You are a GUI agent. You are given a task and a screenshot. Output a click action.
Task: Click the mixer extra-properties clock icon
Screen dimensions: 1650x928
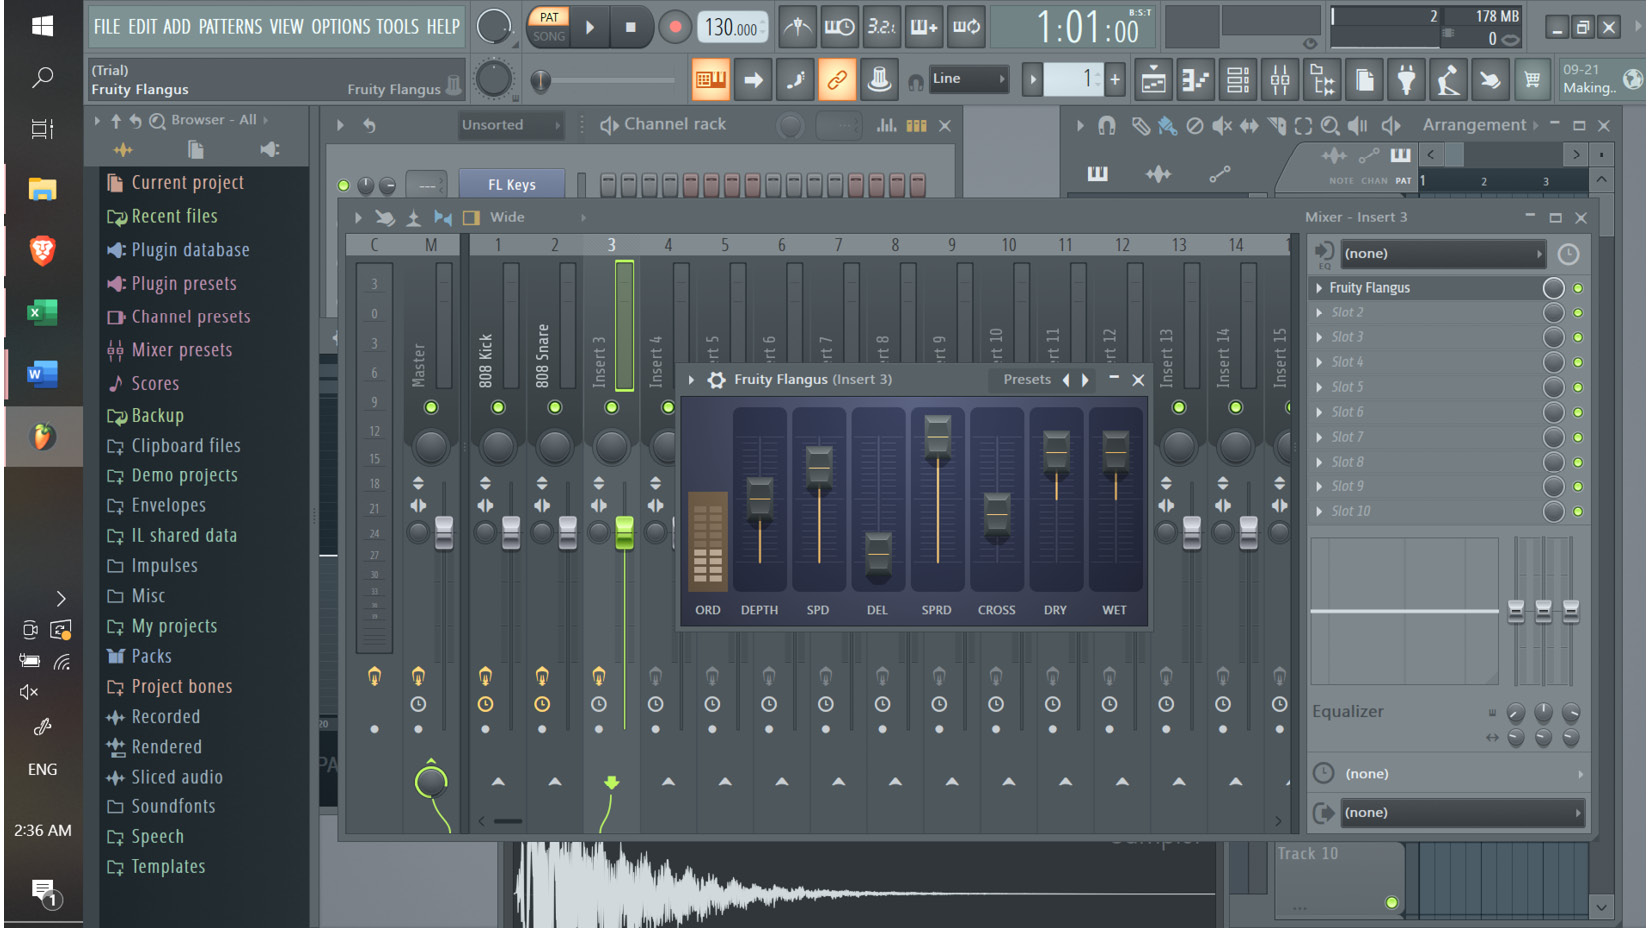tap(1568, 254)
